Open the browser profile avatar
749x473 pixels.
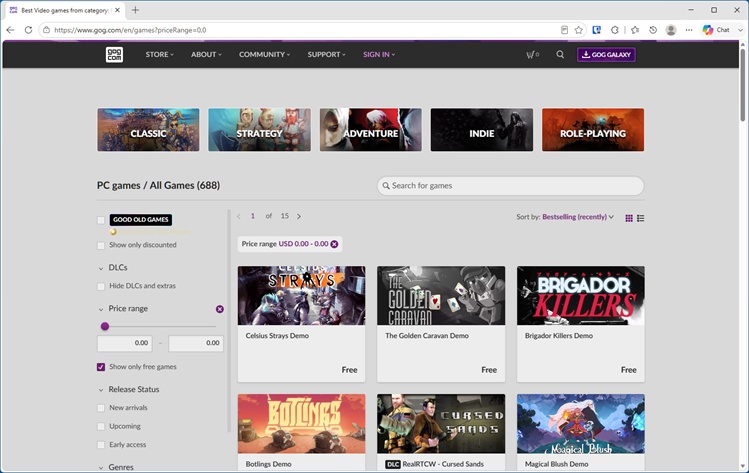pyautogui.click(x=671, y=30)
